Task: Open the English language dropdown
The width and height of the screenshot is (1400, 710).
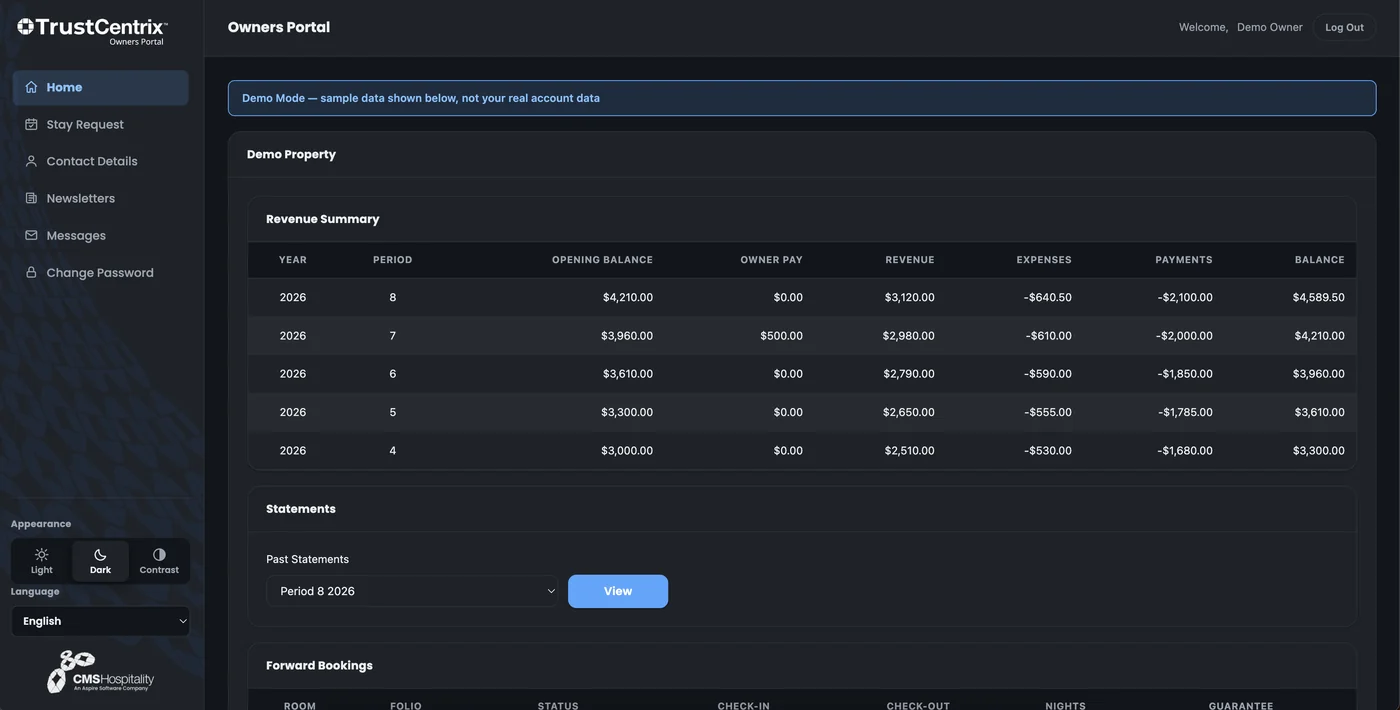Action: point(100,621)
